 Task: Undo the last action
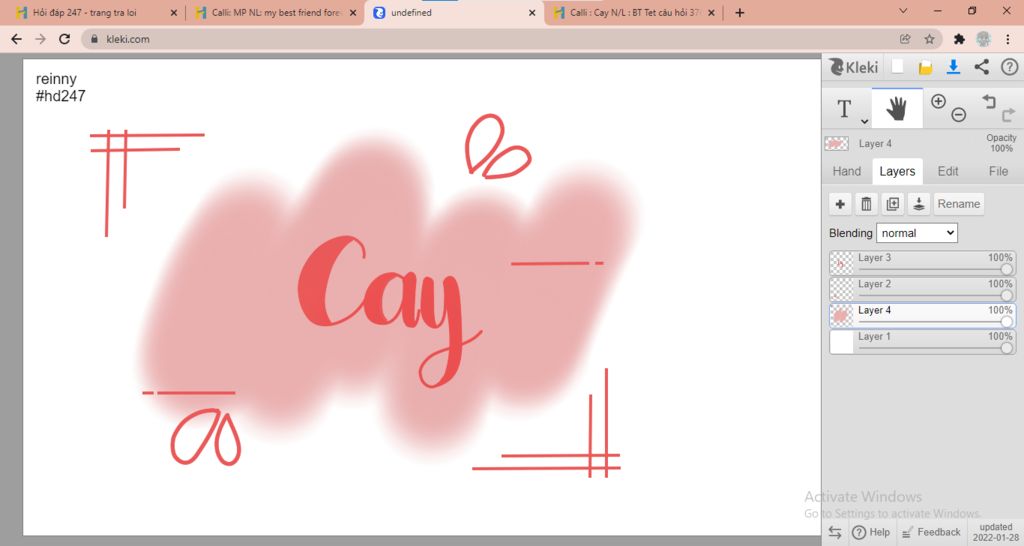(989, 101)
